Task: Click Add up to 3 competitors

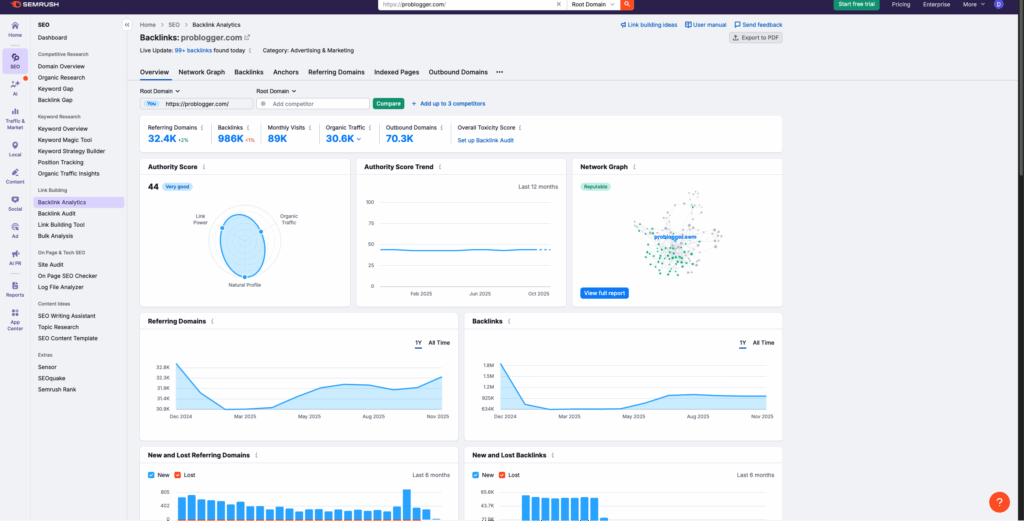Action: click(448, 103)
